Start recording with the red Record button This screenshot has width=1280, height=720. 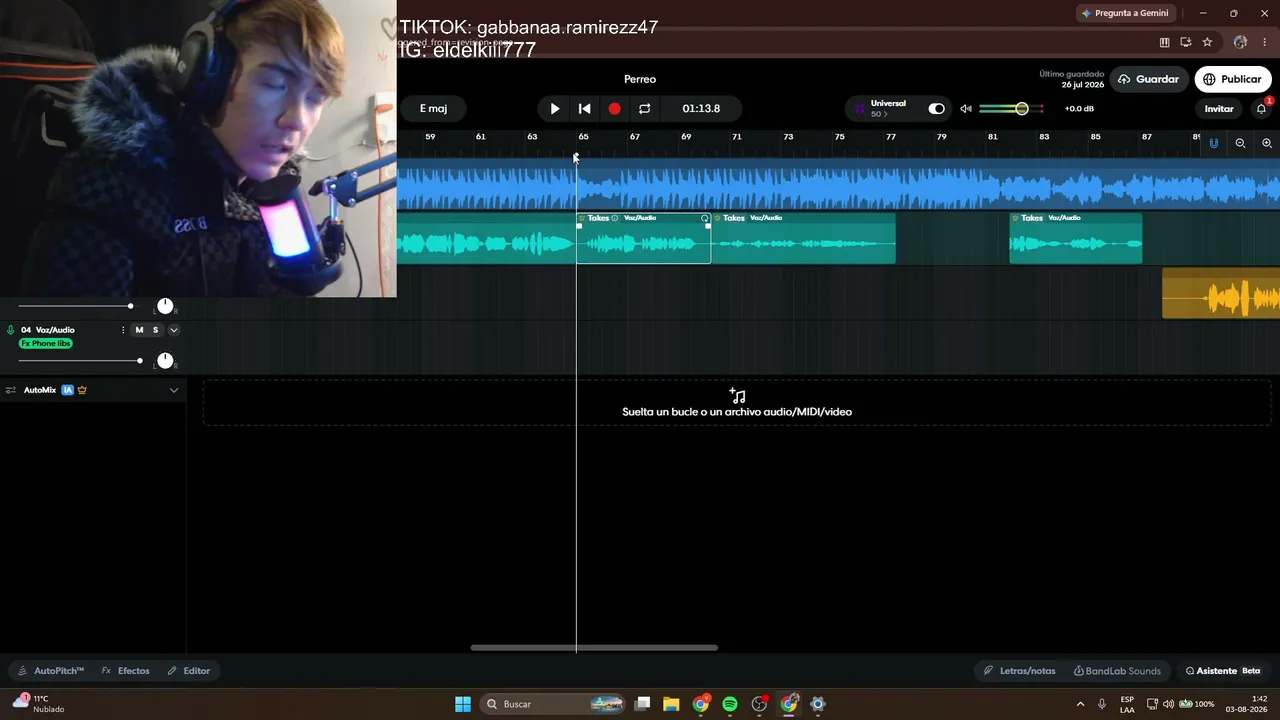[x=615, y=109]
